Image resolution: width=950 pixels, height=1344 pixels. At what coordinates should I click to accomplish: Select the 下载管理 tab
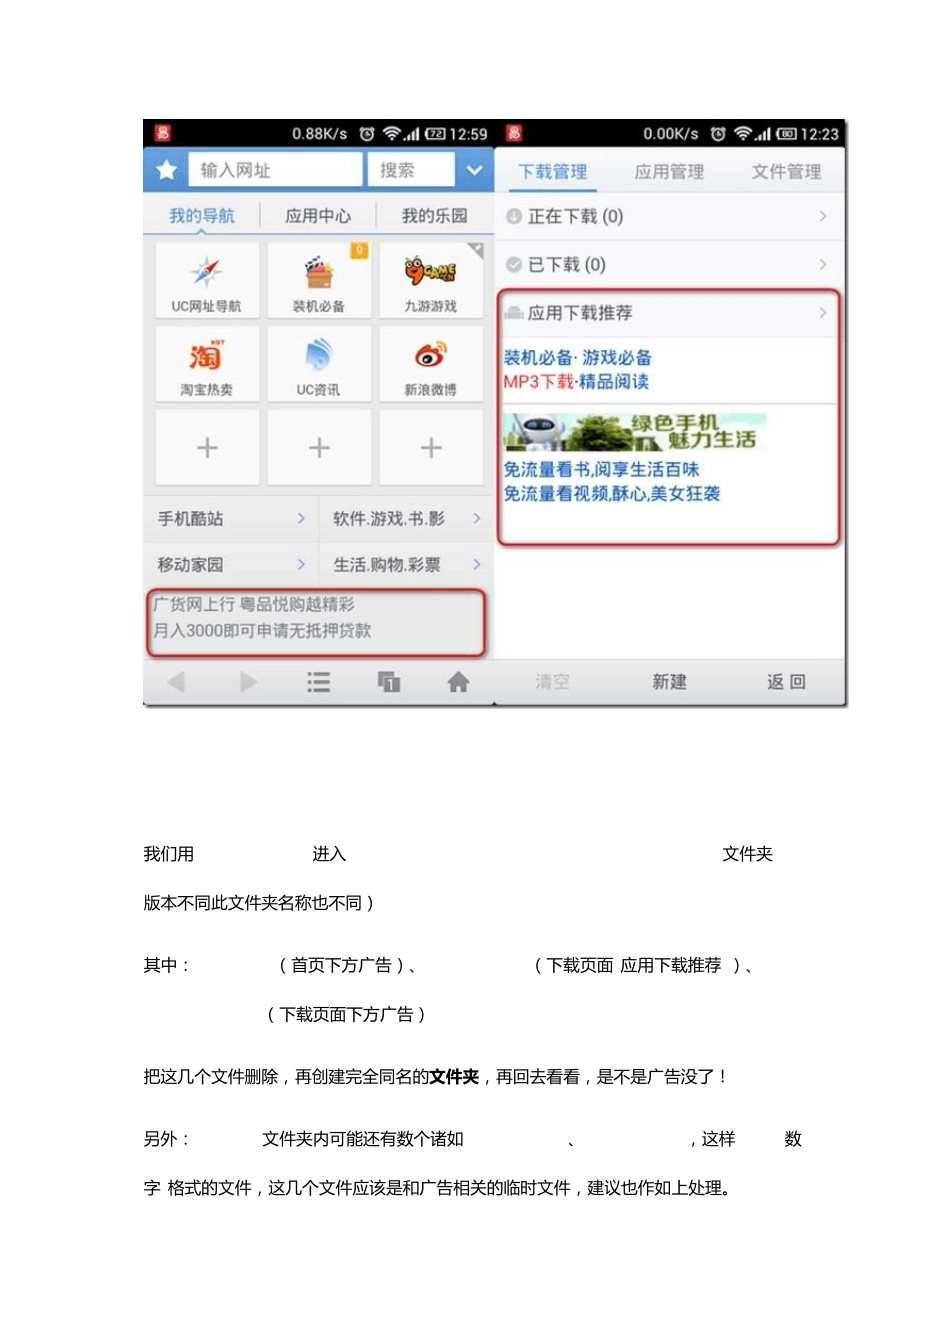pos(553,171)
